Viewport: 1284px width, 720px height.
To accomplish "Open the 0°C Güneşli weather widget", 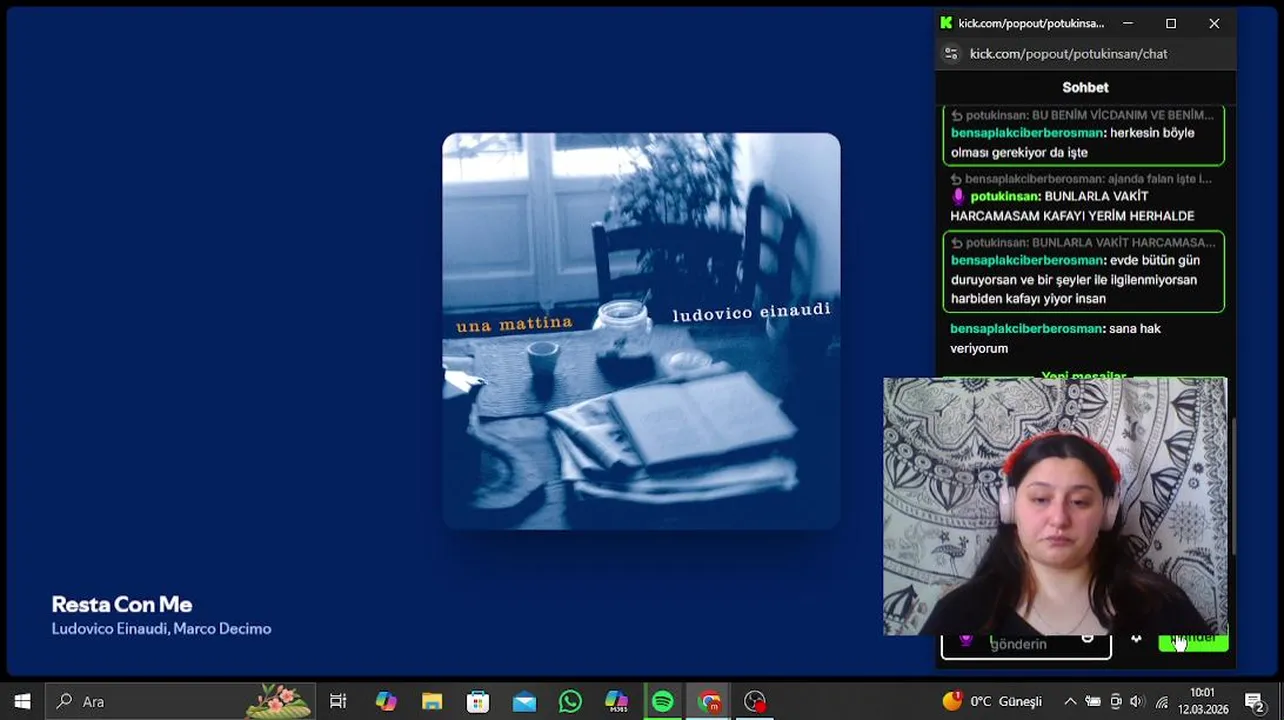I will click(992, 701).
